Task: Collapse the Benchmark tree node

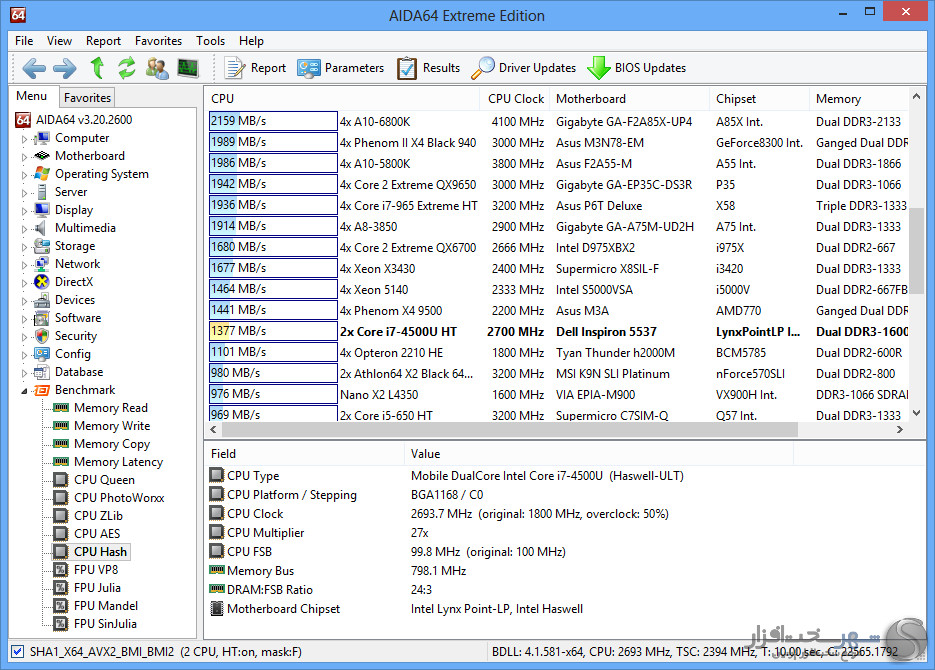Action: pyautogui.click(x=25, y=391)
